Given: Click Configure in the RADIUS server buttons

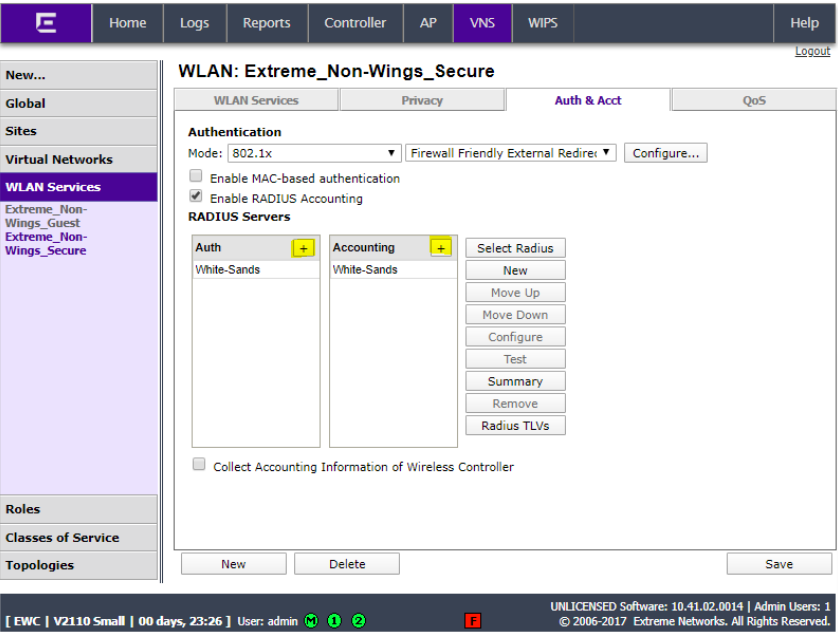Looking at the screenshot, I should point(515,337).
